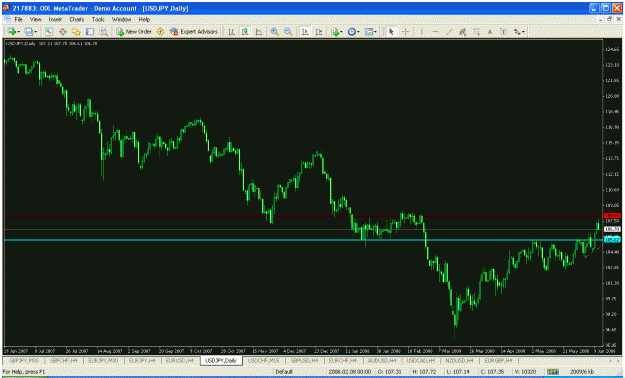Screen dimensions: 625x378
Task: Switch to the EURUSD,H4 chart tab
Action: coord(180,360)
